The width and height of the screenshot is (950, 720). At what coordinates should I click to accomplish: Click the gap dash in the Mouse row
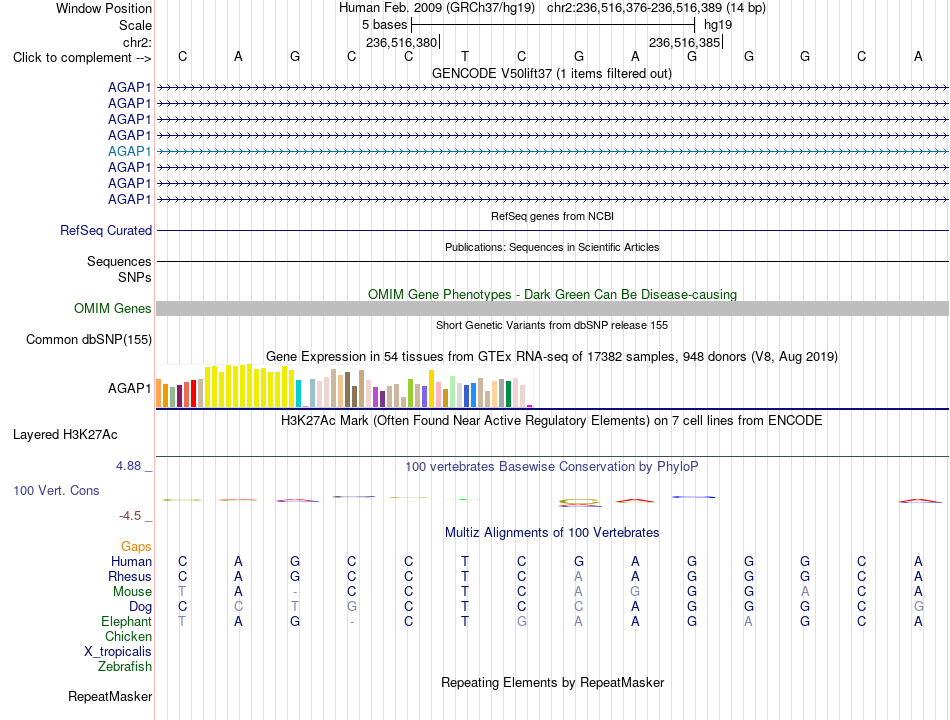pos(295,592)
